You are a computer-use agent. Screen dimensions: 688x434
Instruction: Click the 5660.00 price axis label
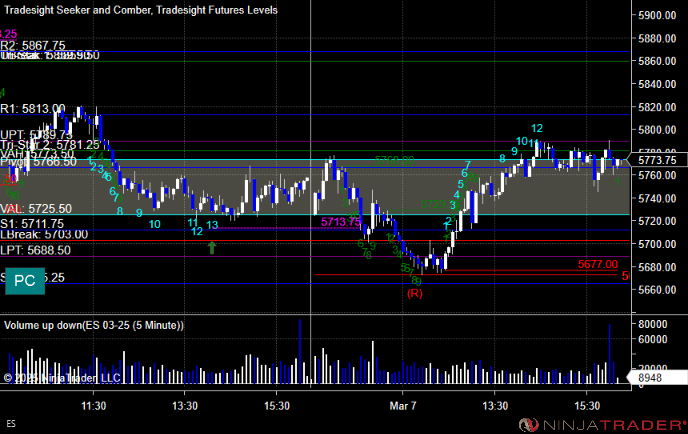657,289
